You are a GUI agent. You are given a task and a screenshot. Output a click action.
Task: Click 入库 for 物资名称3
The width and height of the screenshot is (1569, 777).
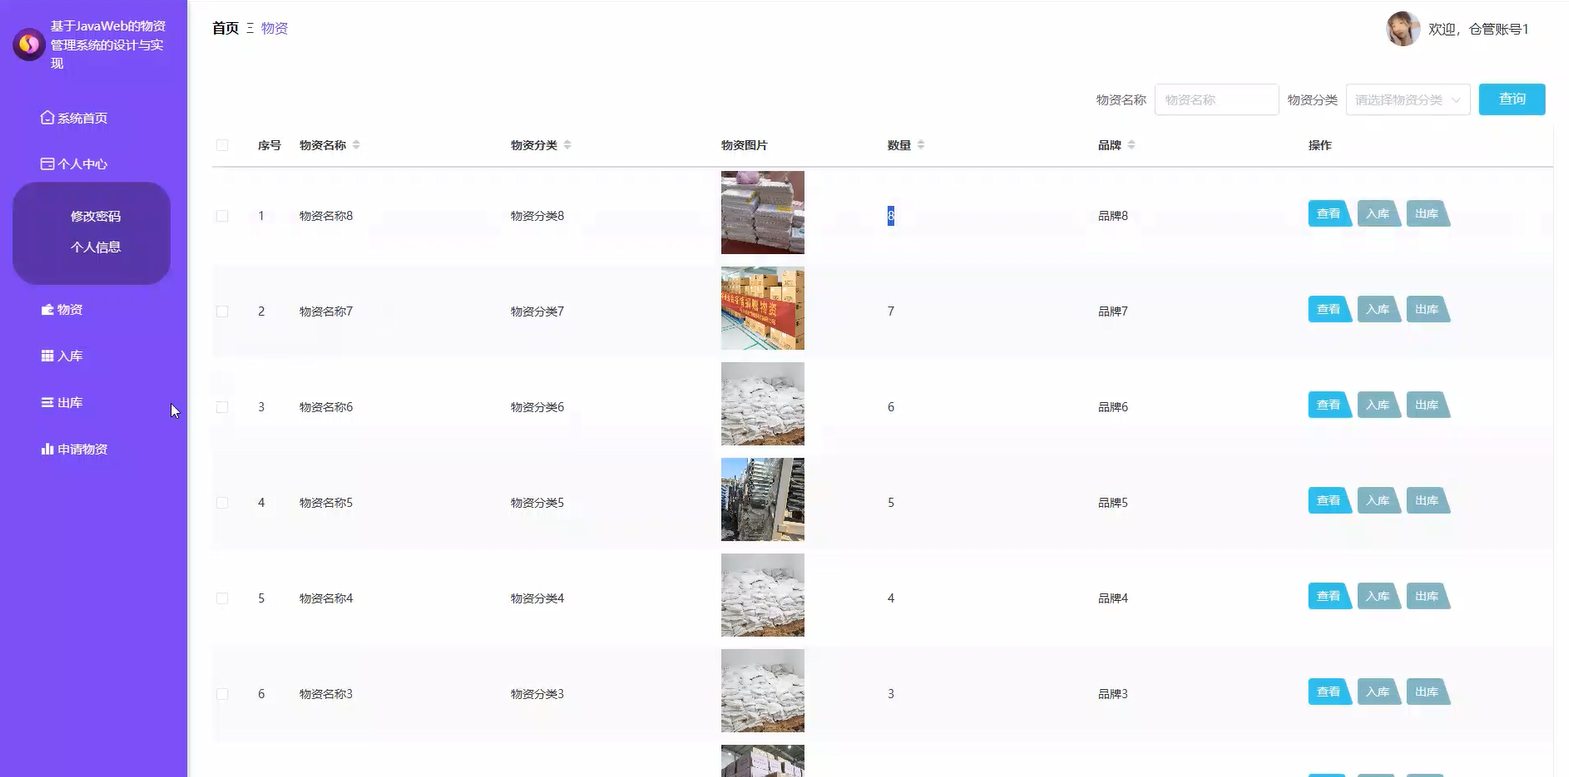point(1378,692)
